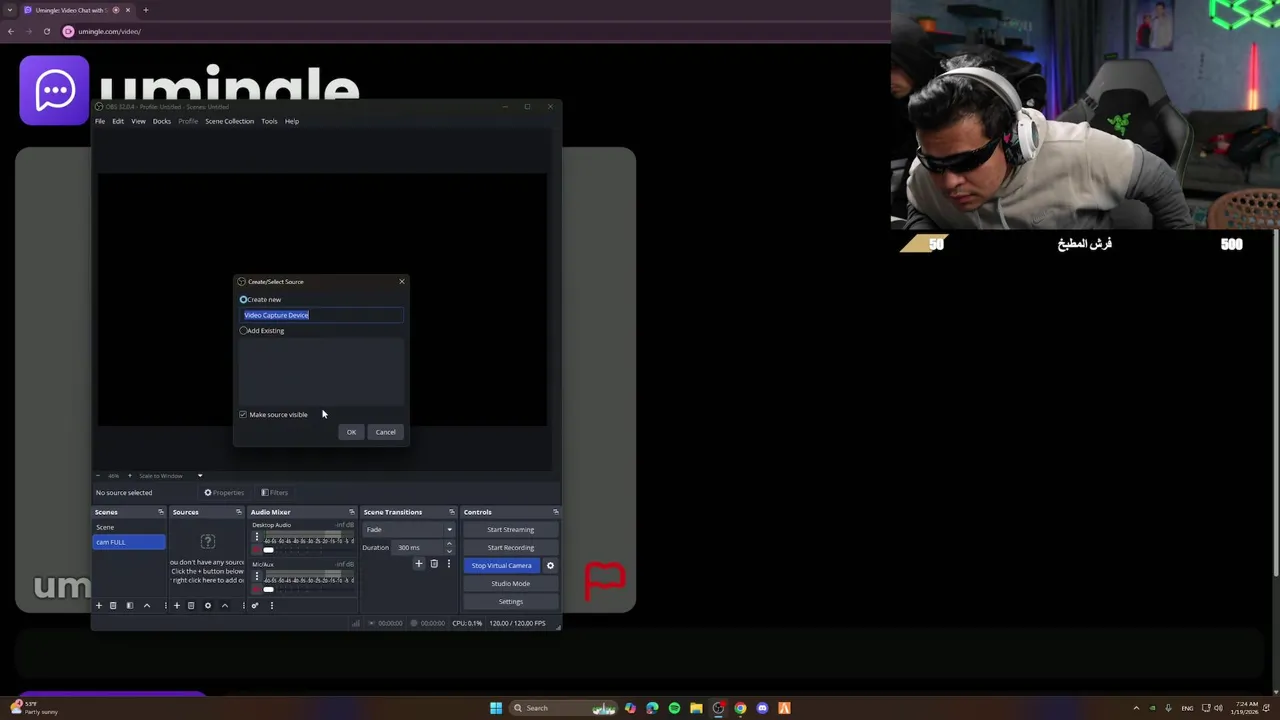Open advanced audio properties gears icon
Screen dimensions: 1280x720
[255, 605]
